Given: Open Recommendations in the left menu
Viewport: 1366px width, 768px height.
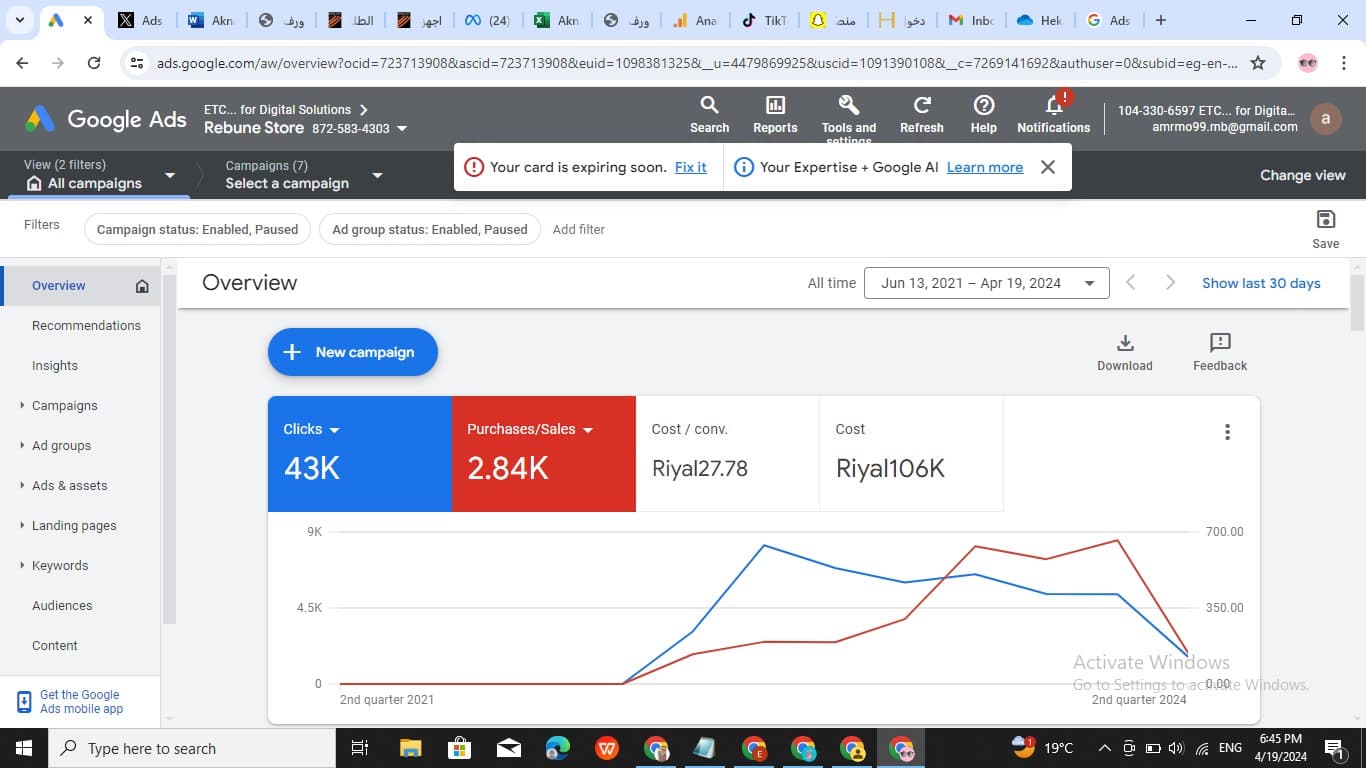Looking at the screenshot, I should click(x=86, y=326).
